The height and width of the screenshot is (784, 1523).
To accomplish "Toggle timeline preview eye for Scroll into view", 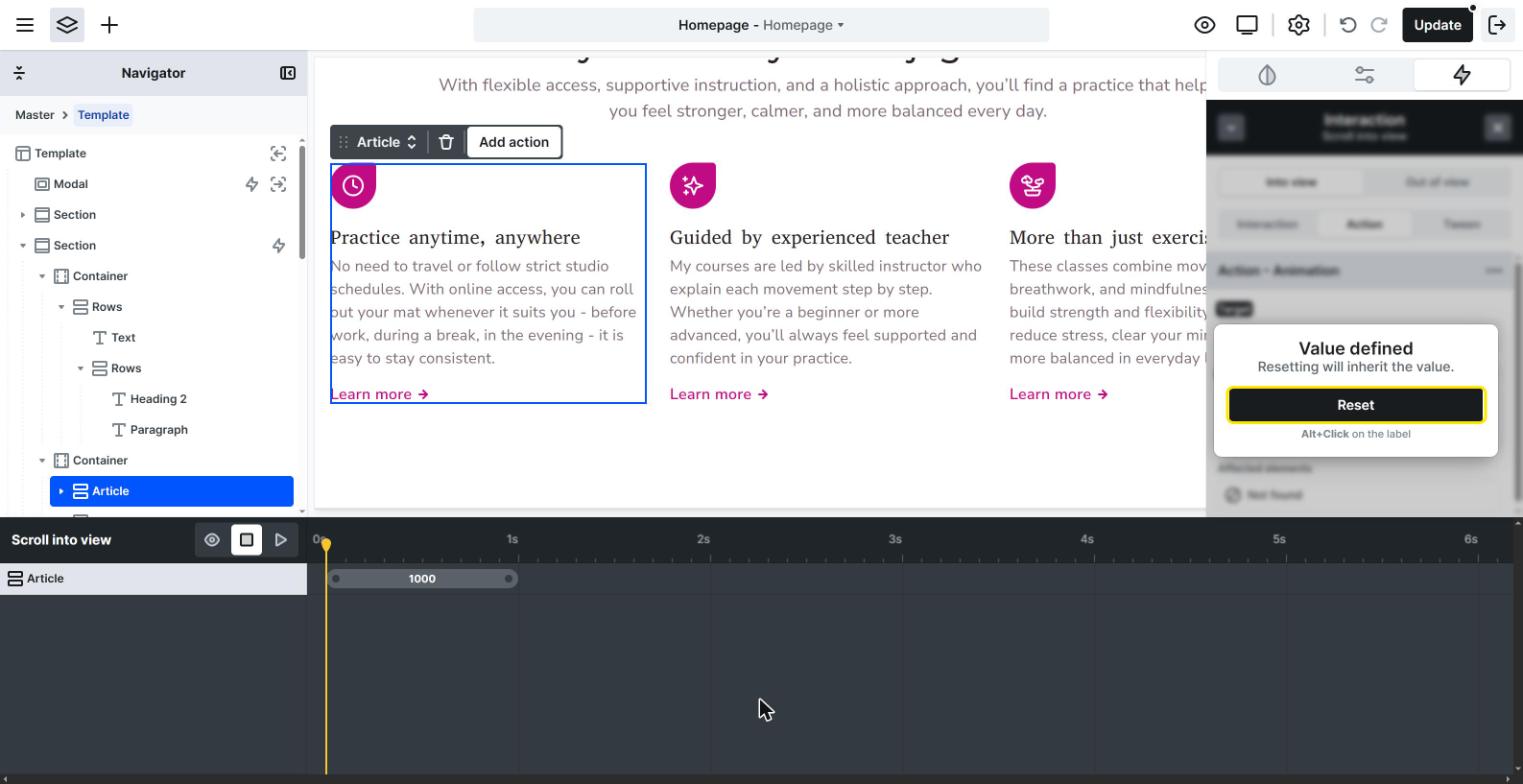I will point(212,540).
